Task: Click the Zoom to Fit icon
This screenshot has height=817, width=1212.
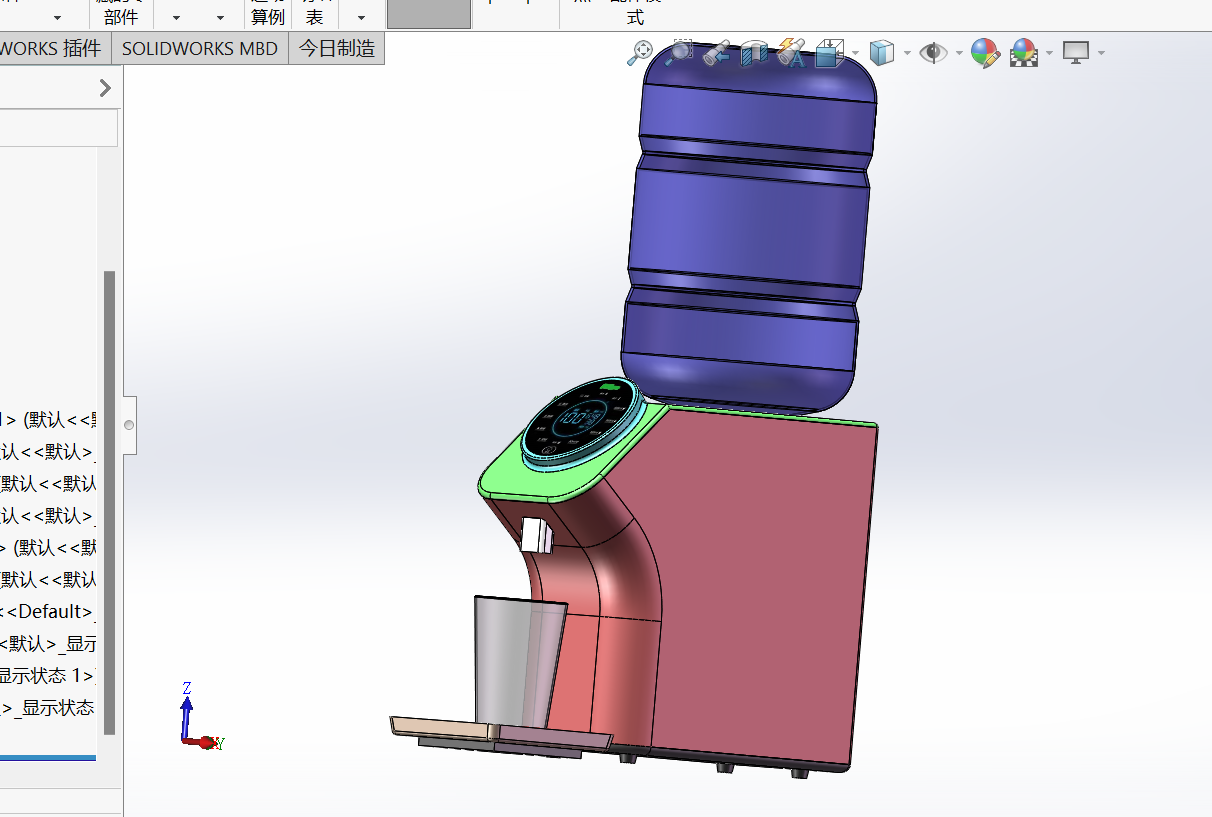Action: pyautogui.click(x=640, y=53)
